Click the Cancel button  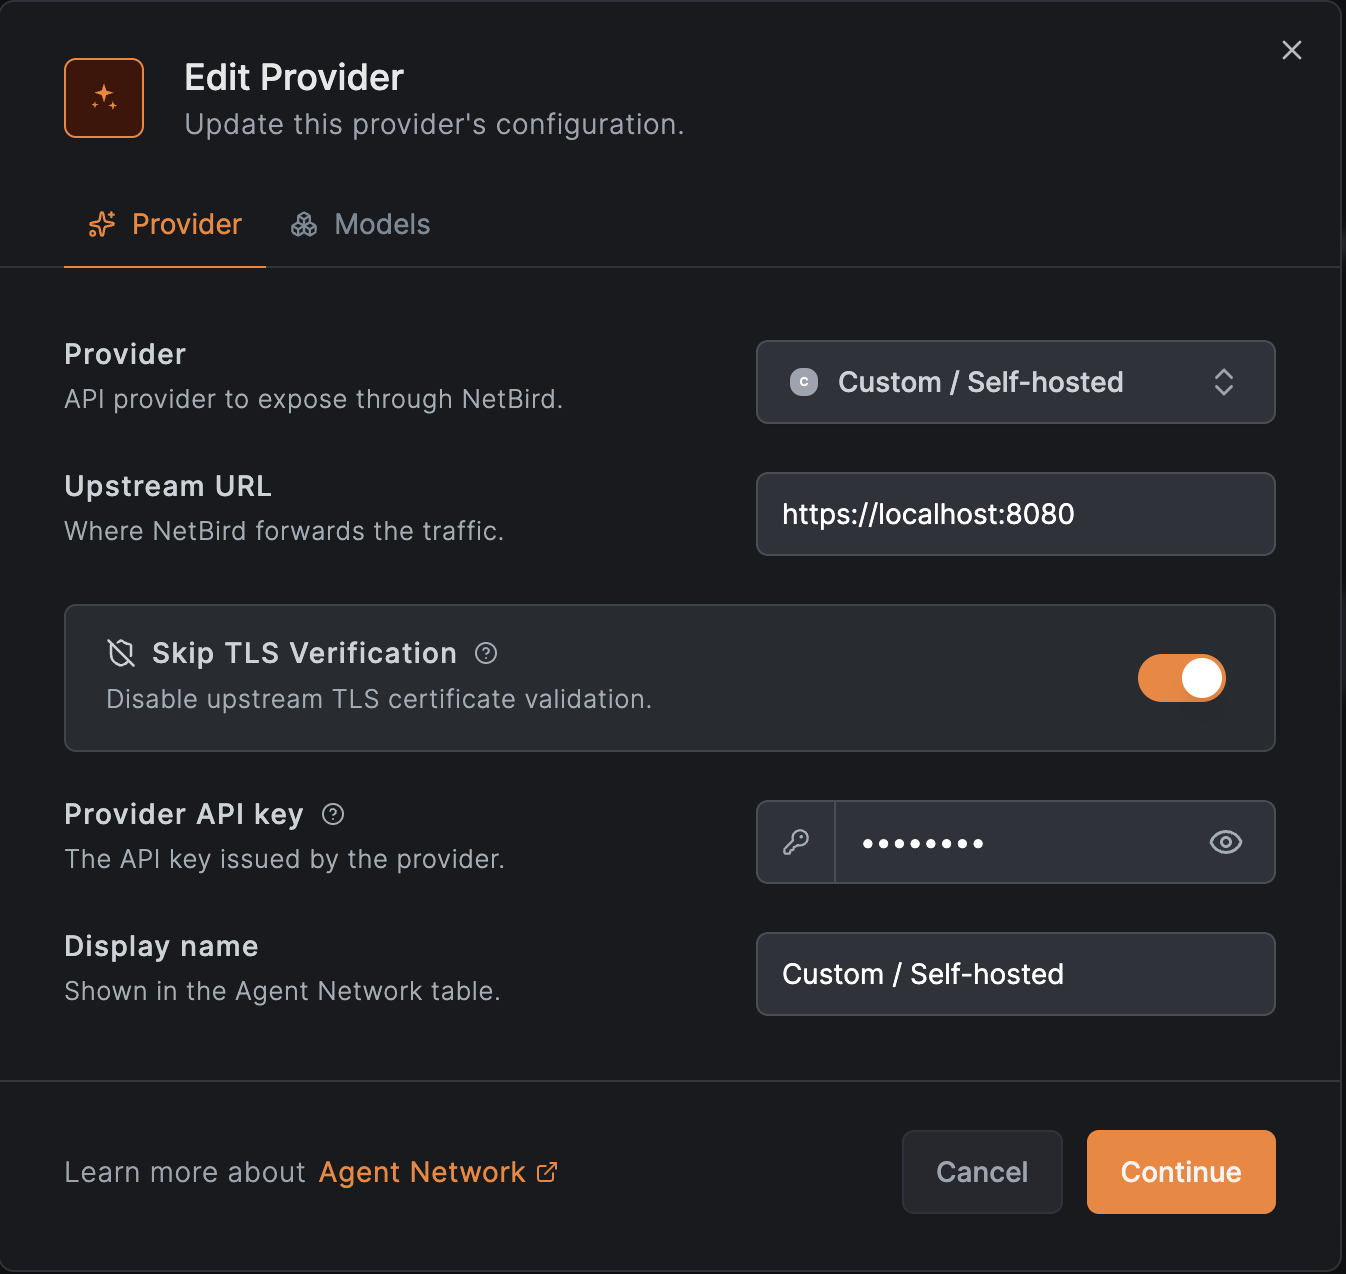(982, 1172)
